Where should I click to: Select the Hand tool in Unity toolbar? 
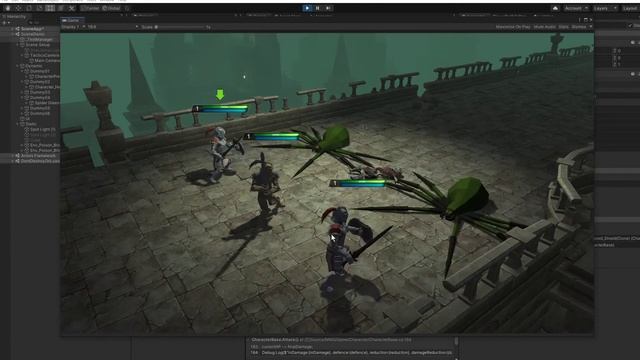[x=8, y=8]
